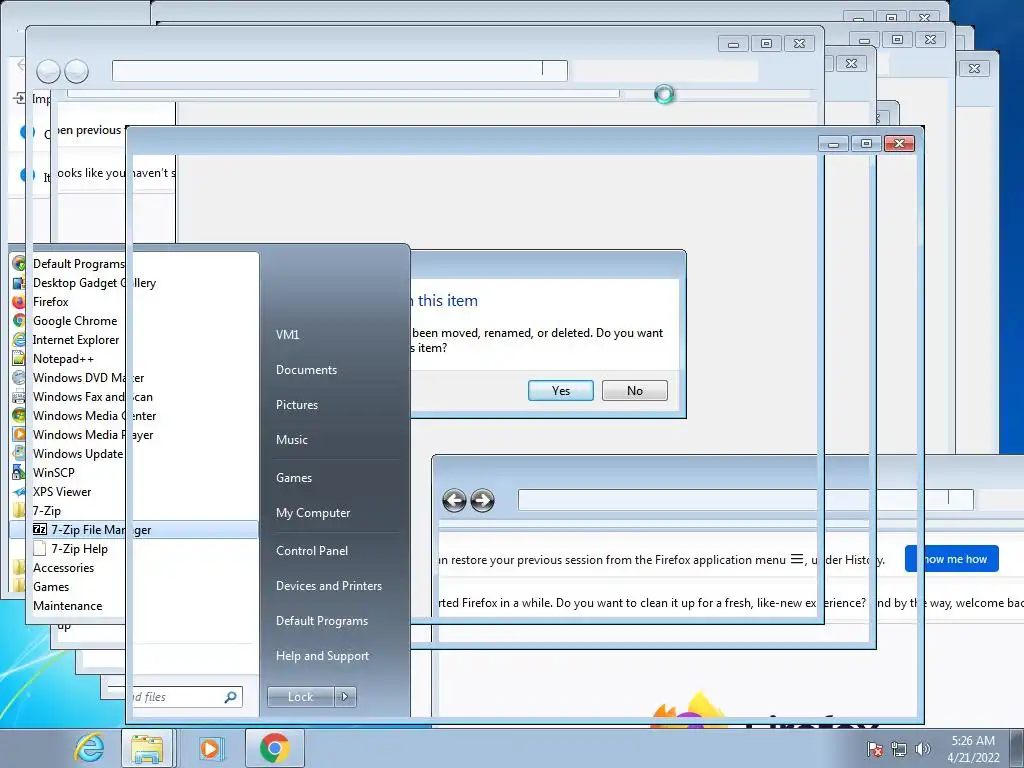This screenshot has height=768, width=1024.
Task: Click the Internet Explorer icon in Start menu
Action: coord(19,340)
